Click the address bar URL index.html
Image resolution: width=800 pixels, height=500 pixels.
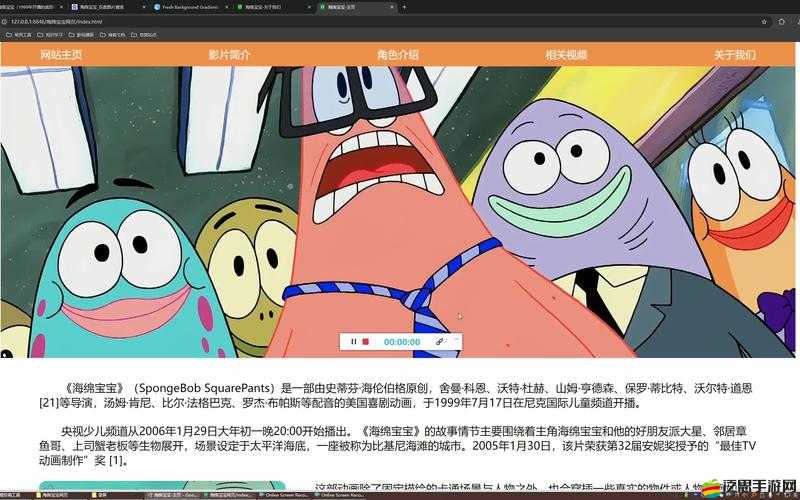(56, 22)
